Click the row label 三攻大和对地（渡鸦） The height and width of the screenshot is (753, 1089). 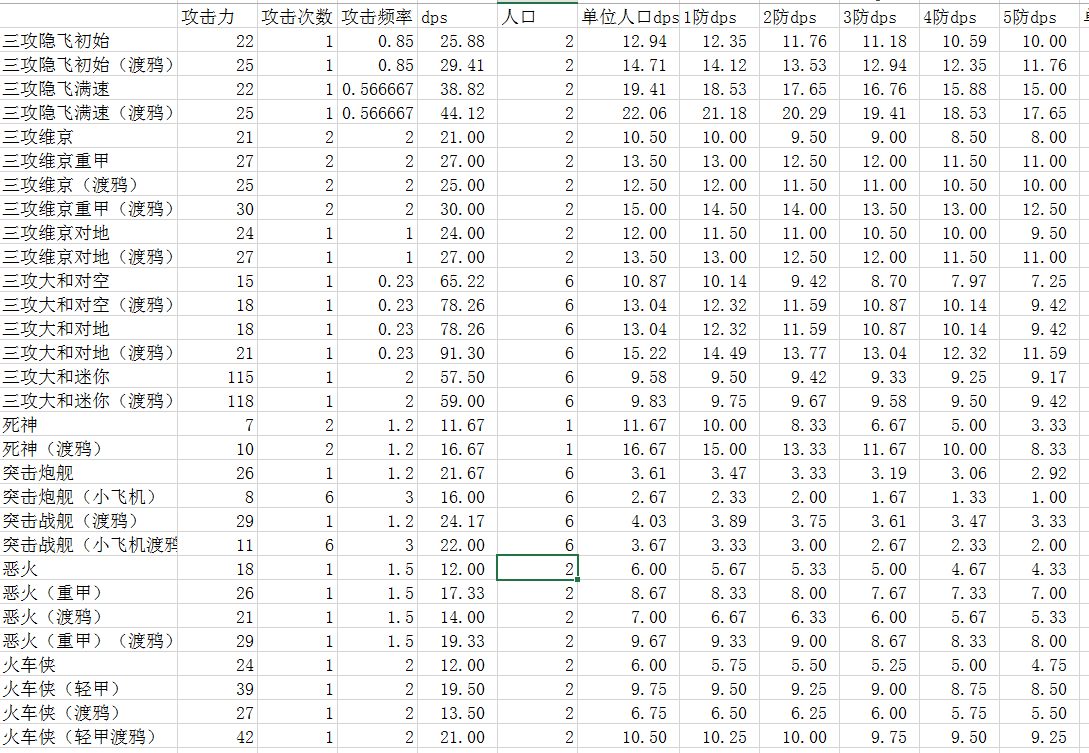[88, 353]
